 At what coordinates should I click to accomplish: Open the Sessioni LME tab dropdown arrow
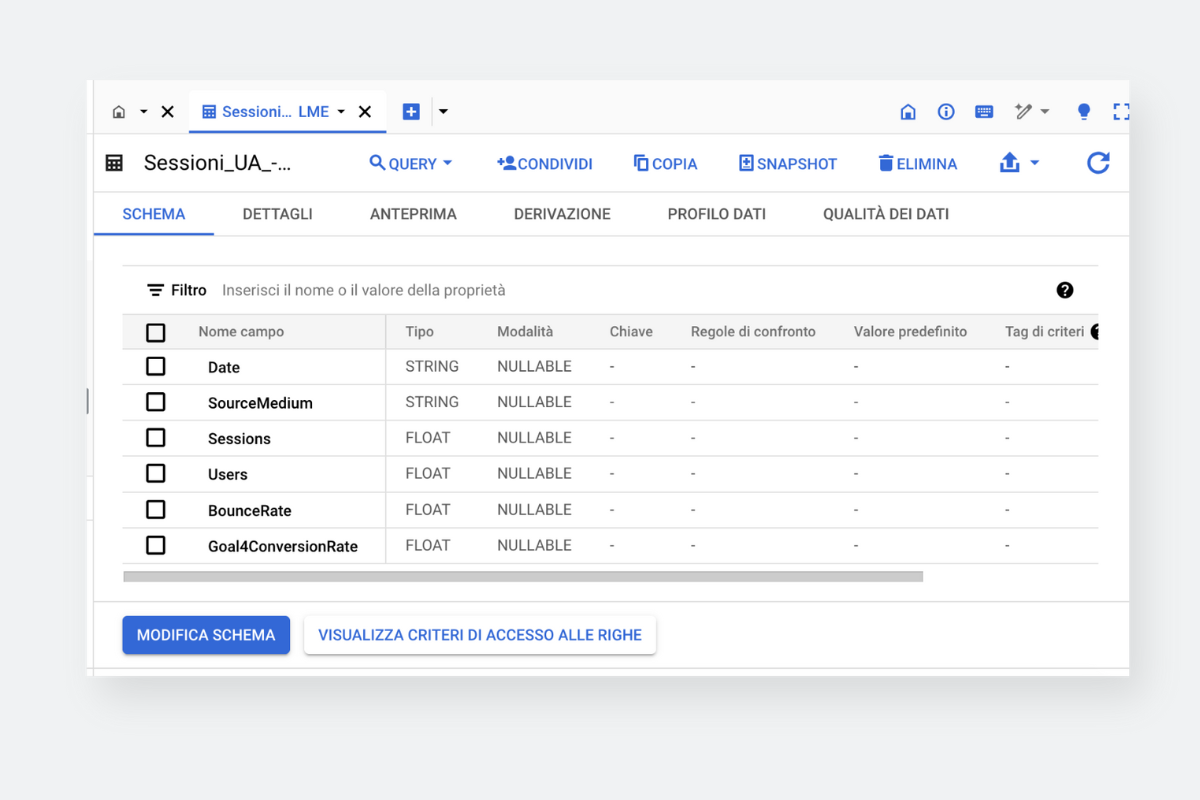pyautogui.click(x=341, y=112)
